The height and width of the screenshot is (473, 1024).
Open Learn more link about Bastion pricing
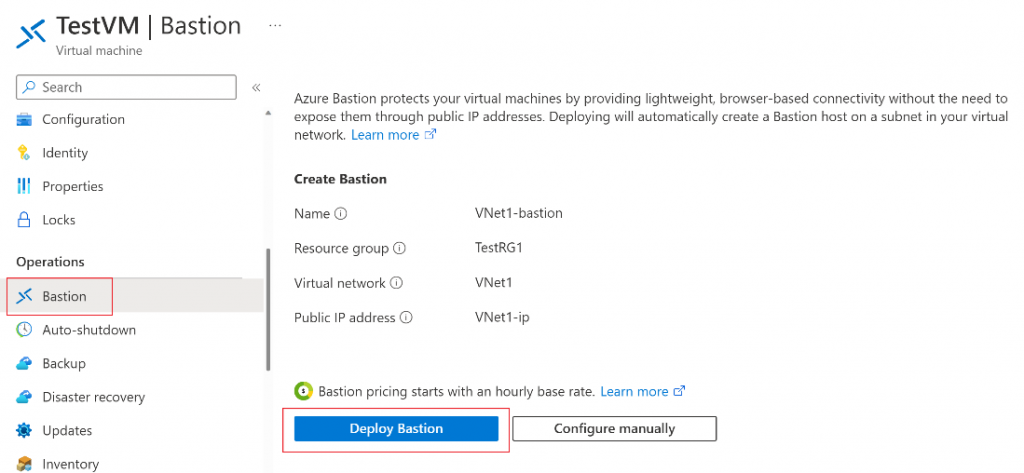[x=643, y=391]
